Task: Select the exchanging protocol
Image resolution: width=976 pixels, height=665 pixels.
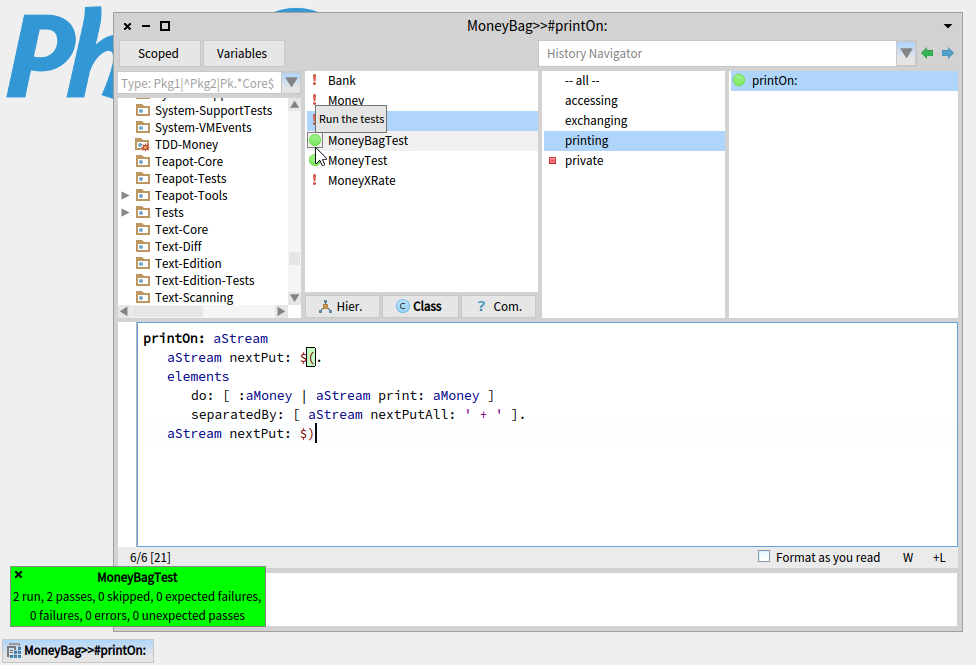Action: pyautogui.click(x=634, y=120)
